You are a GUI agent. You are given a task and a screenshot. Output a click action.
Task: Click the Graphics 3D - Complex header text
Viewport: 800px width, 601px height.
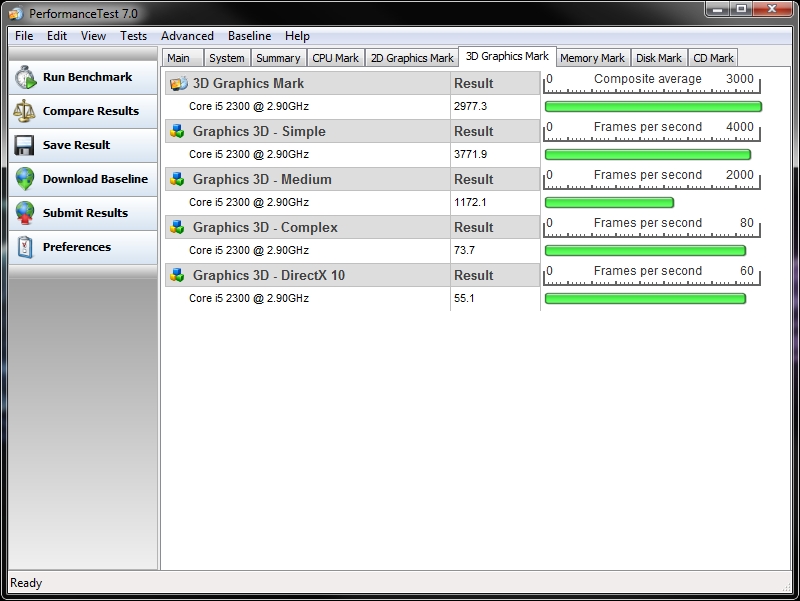tap(265, 227)
